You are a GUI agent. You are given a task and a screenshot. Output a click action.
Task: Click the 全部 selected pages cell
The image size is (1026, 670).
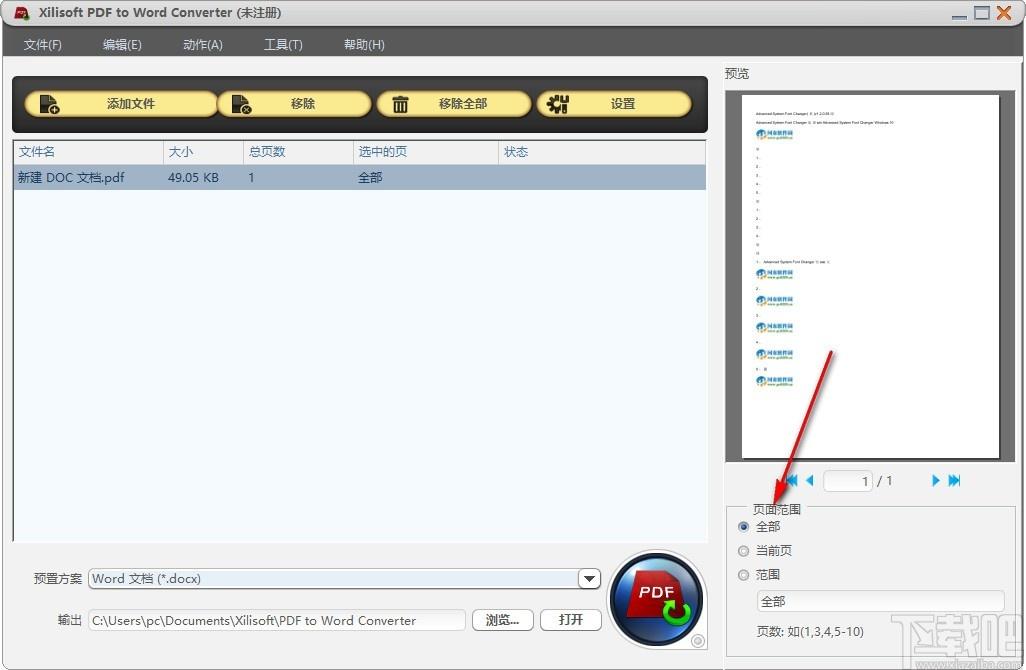(370, 177)
